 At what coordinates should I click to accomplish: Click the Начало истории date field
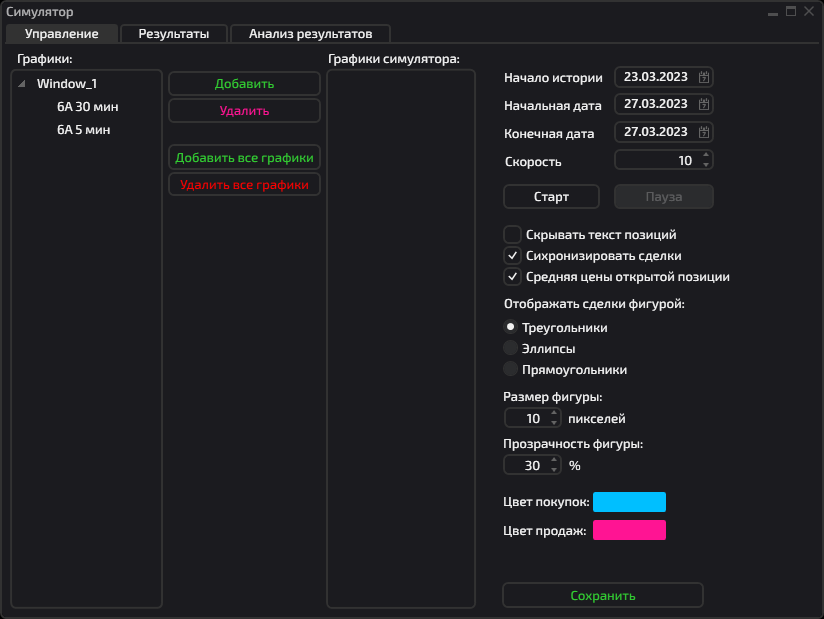(x=664, y=77)
